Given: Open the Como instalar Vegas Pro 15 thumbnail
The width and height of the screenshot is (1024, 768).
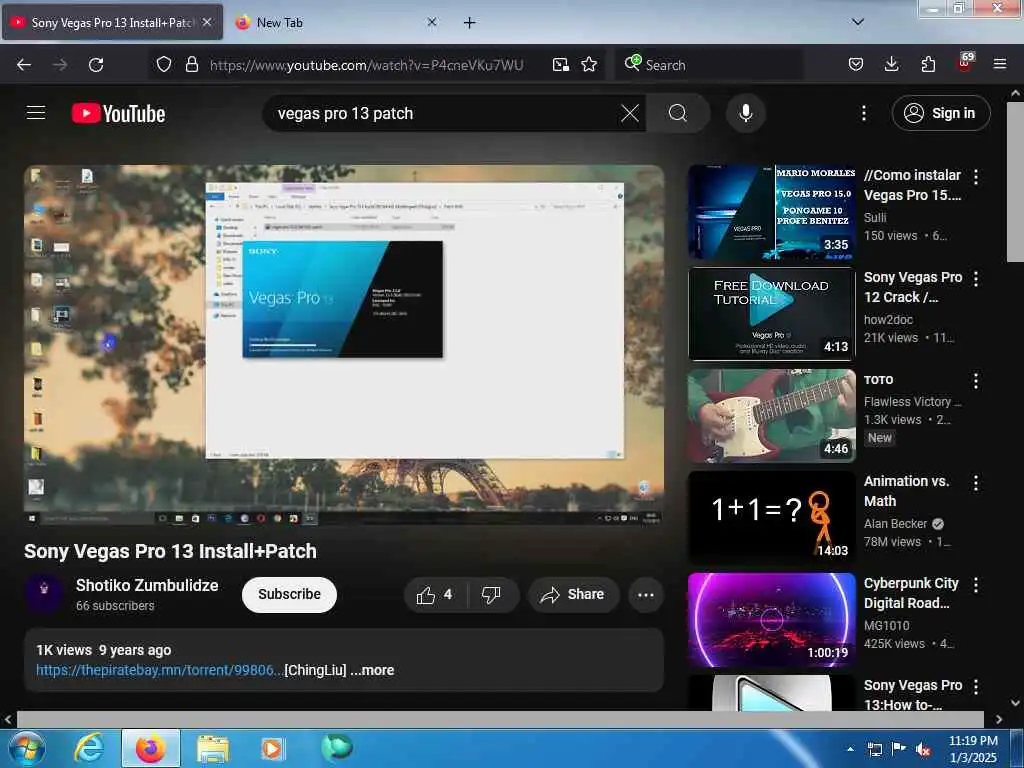Looking at the screenshot, I should tap(772, 212).
